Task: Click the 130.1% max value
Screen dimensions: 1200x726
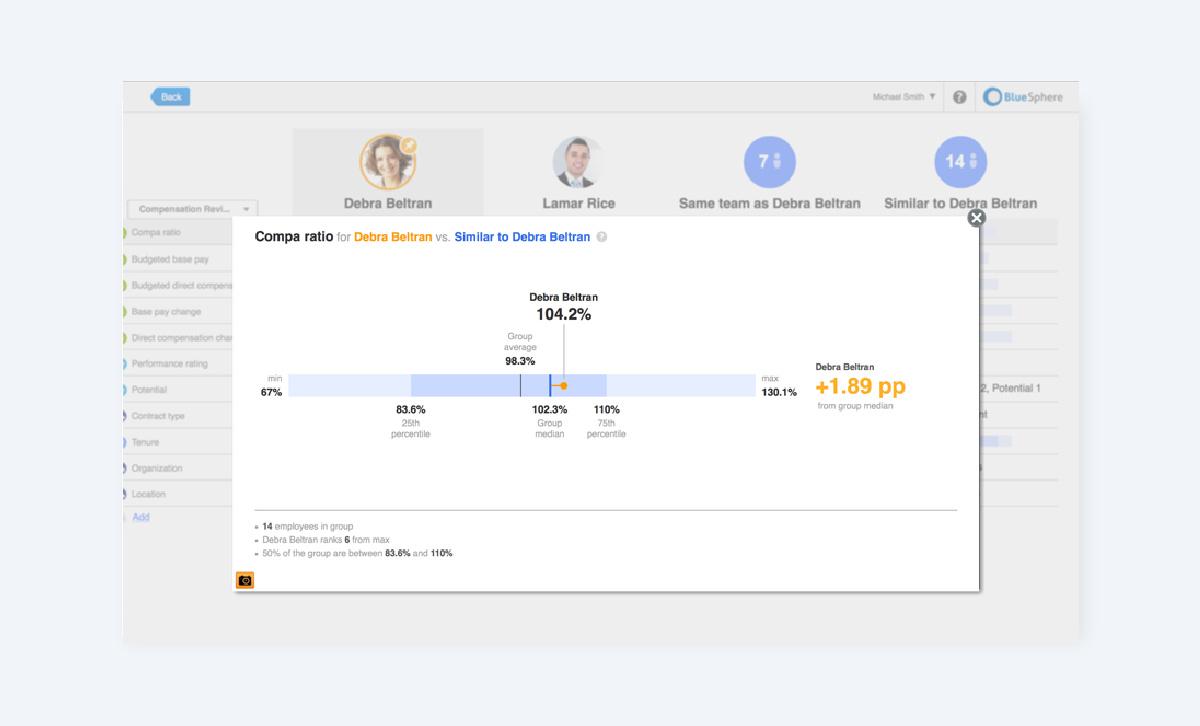Action: tap(779, 392)
